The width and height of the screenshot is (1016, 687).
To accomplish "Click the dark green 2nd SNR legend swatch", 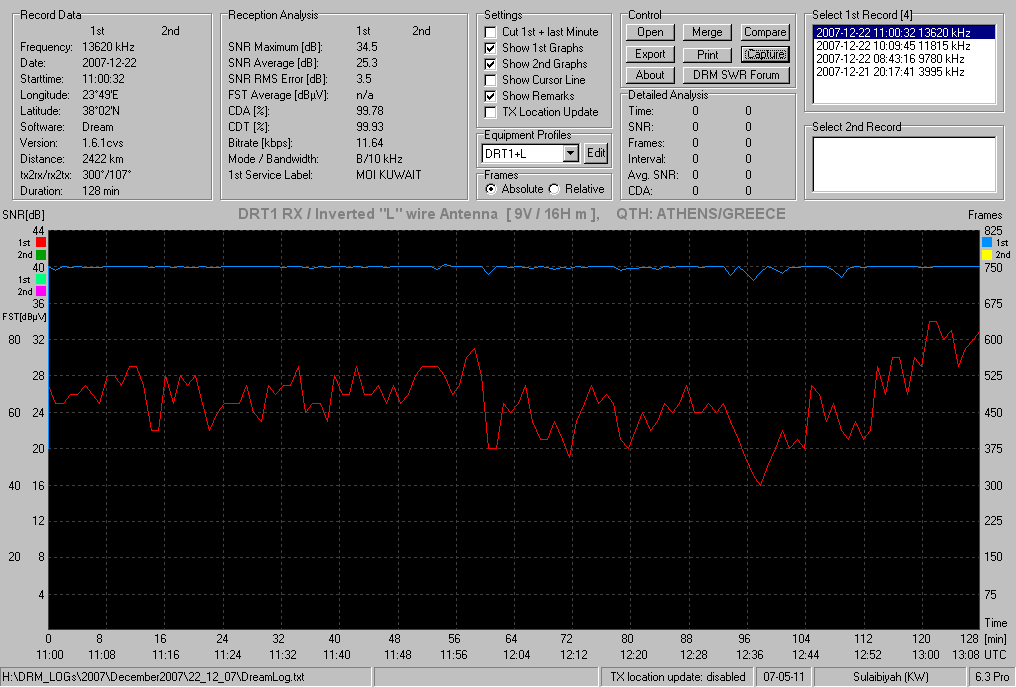I will click(40, 255).
